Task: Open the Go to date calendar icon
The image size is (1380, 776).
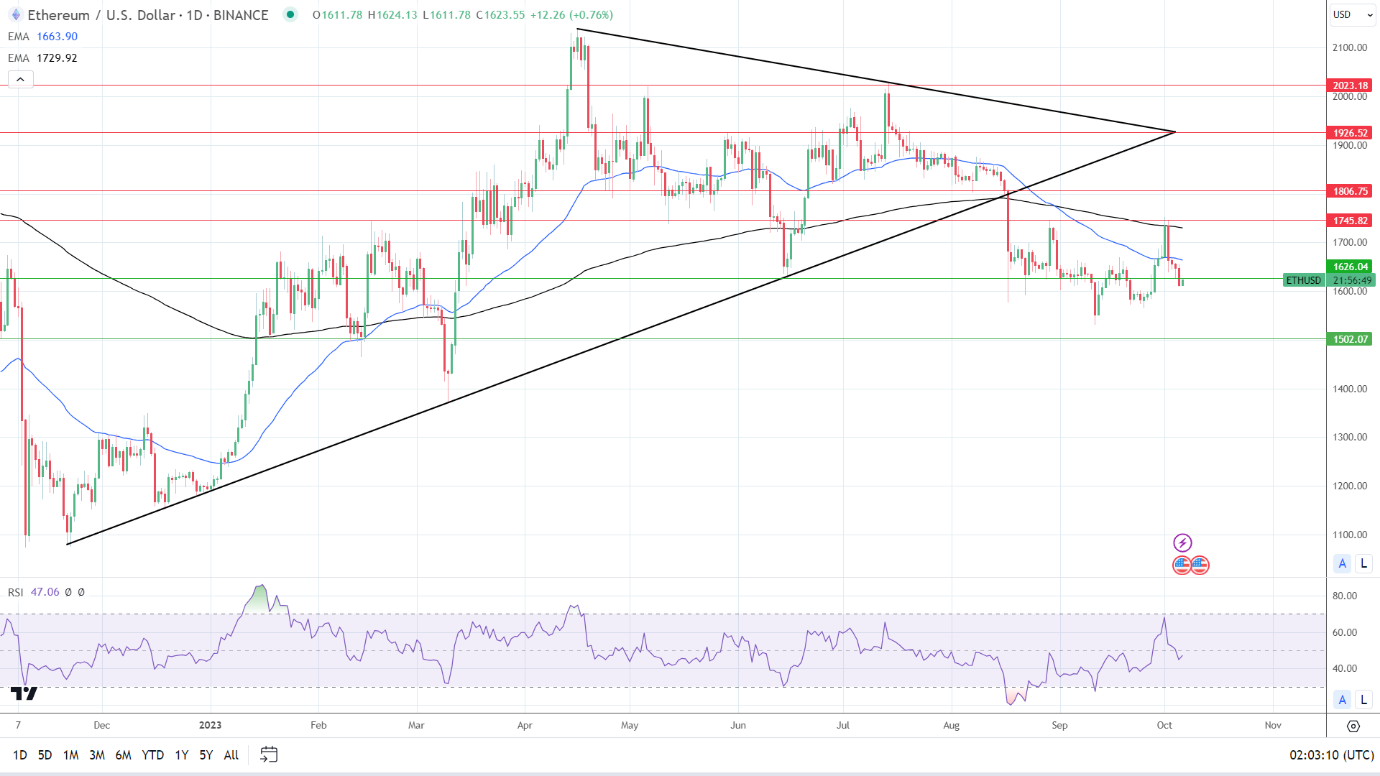Action: coord(268,754)
